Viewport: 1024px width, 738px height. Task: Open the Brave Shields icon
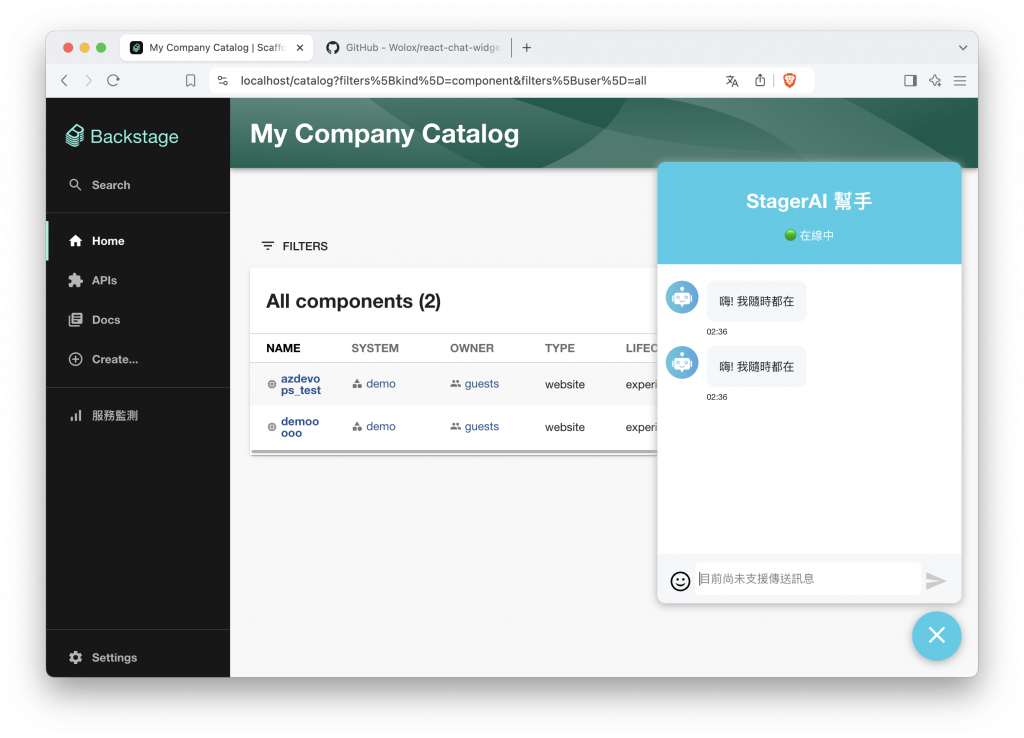[790, 80]
